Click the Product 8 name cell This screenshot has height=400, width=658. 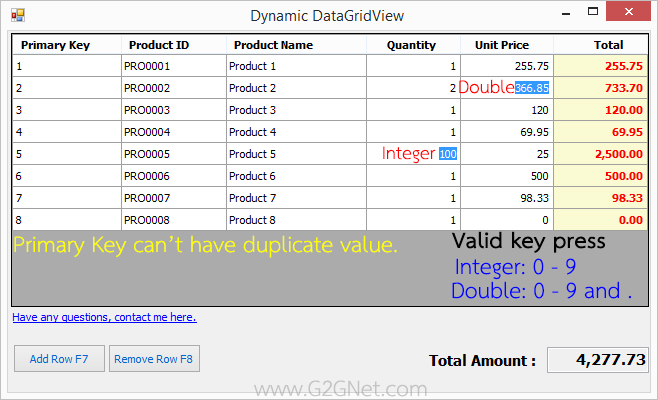coord(296,220)
